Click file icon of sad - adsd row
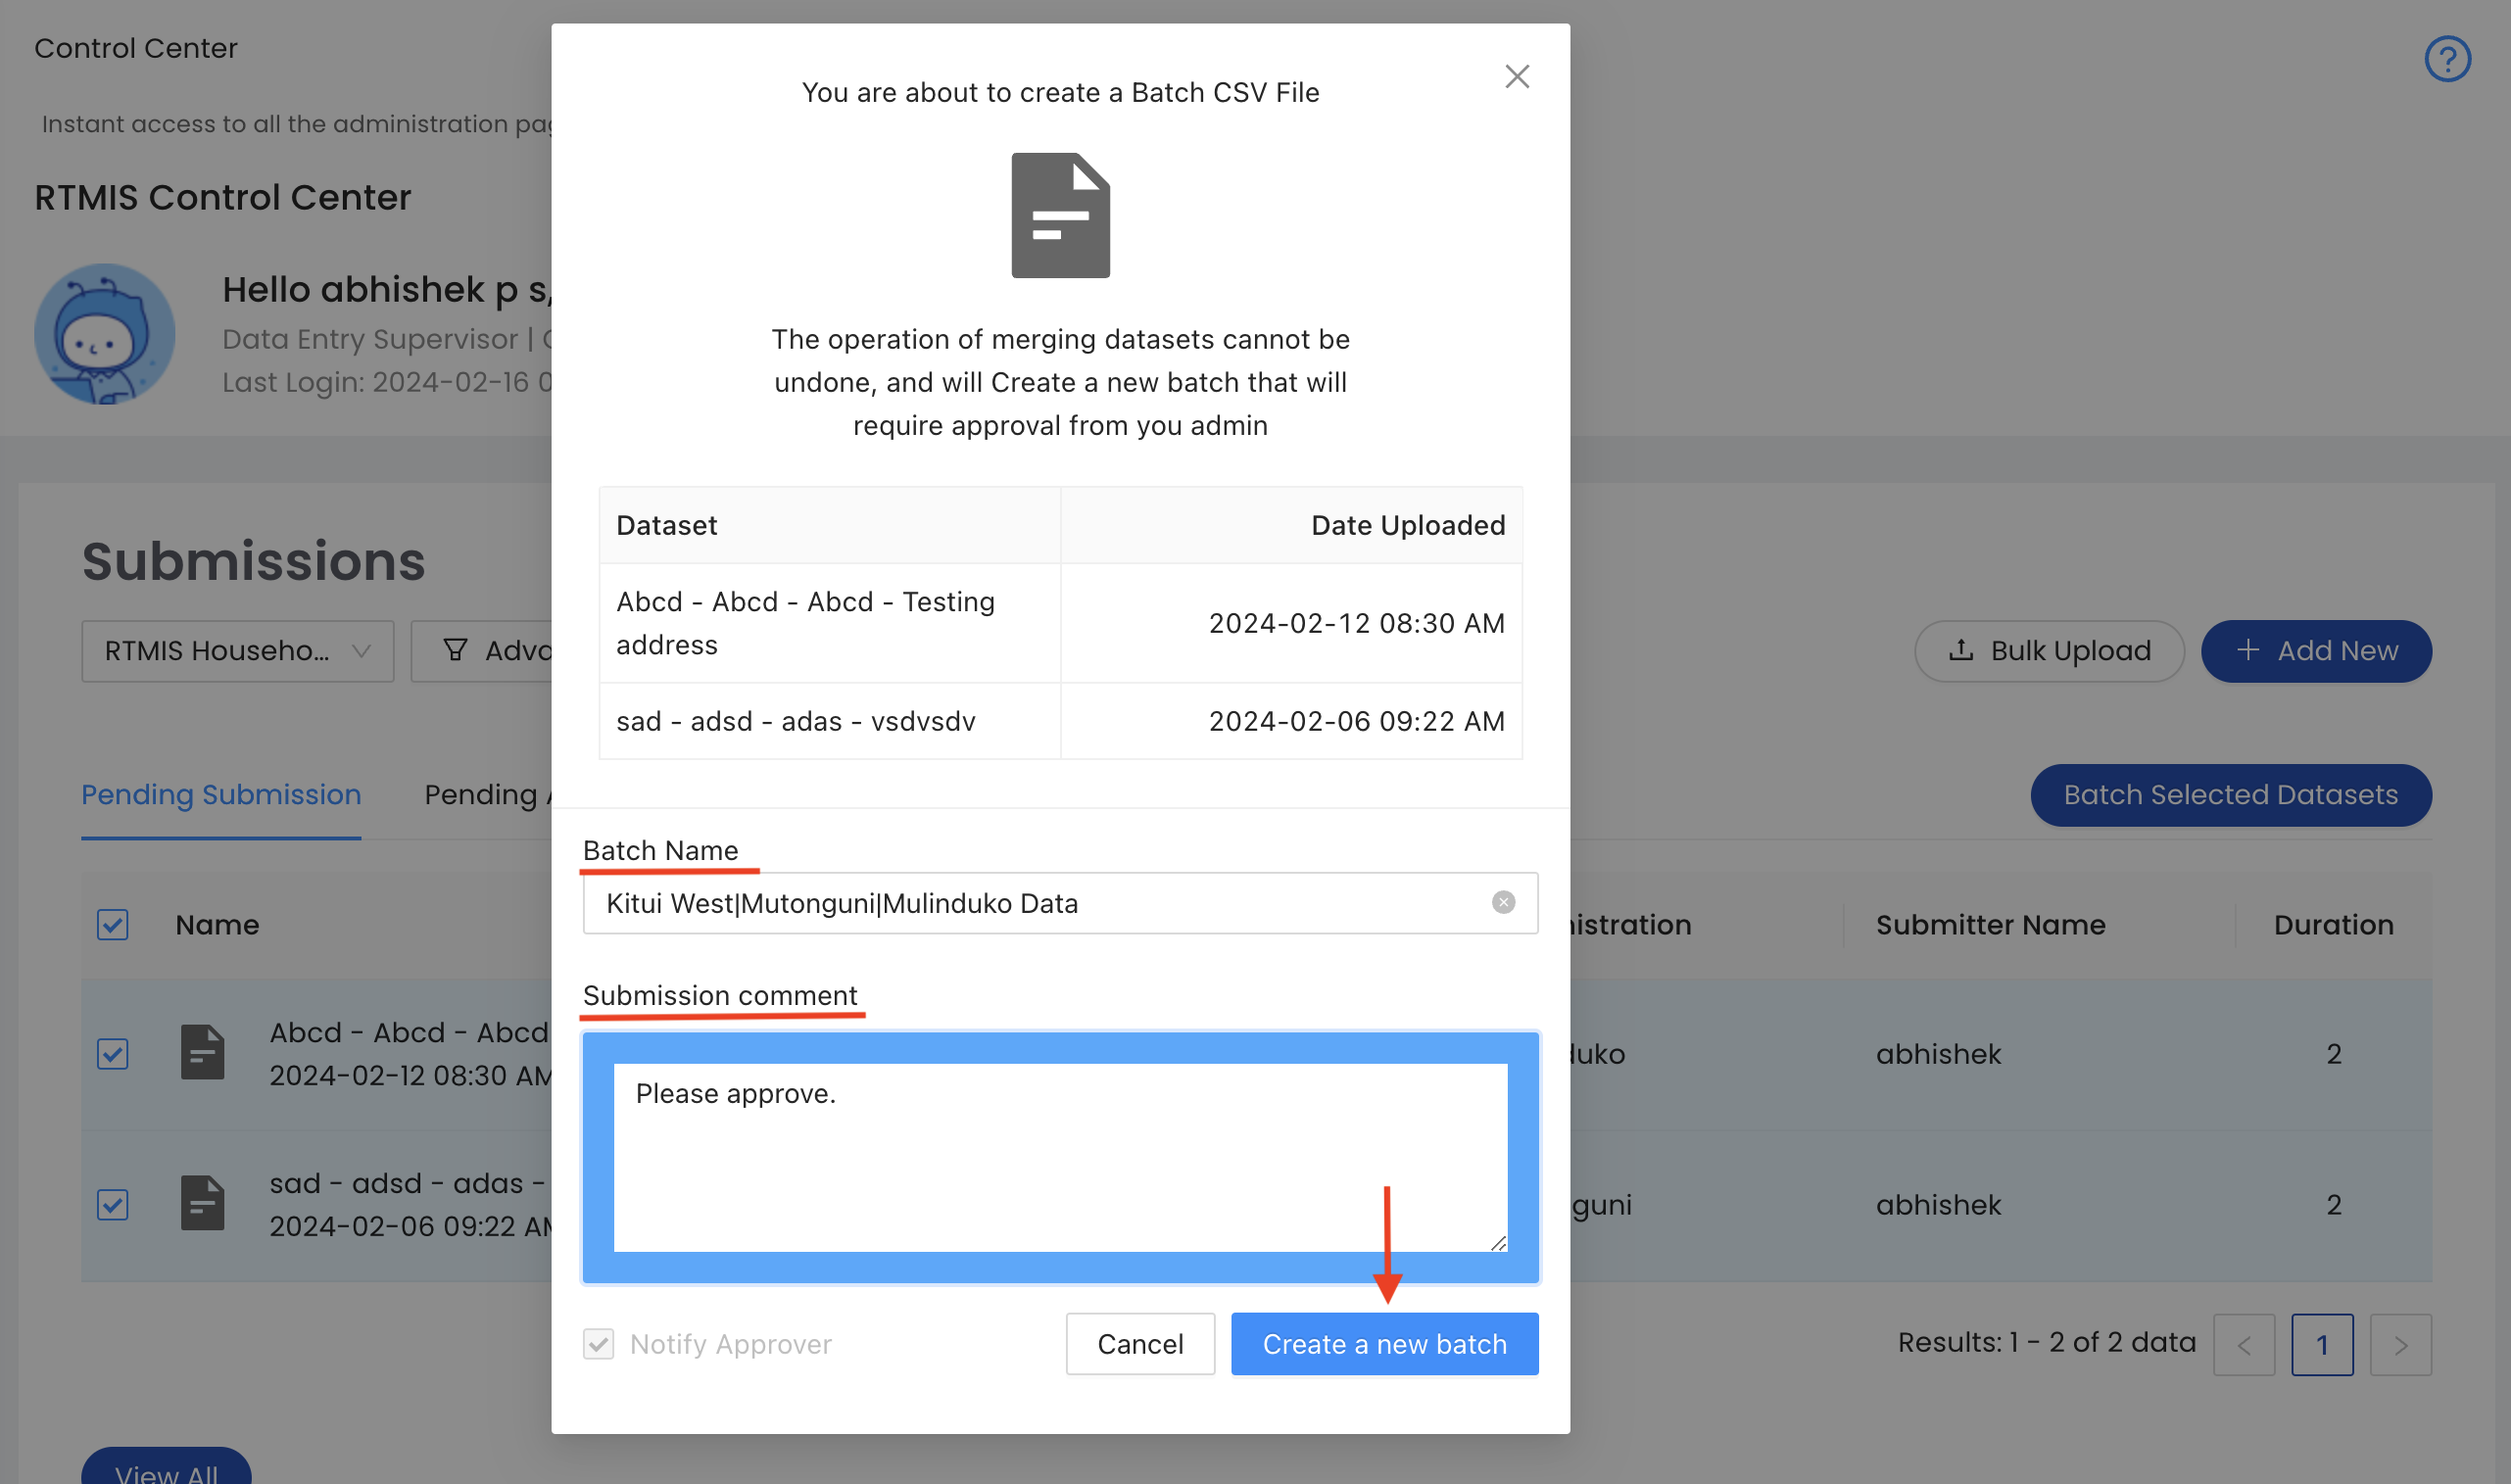Image resolution: width=2511 pixels, height=1484 pixels. point(202,1203)
